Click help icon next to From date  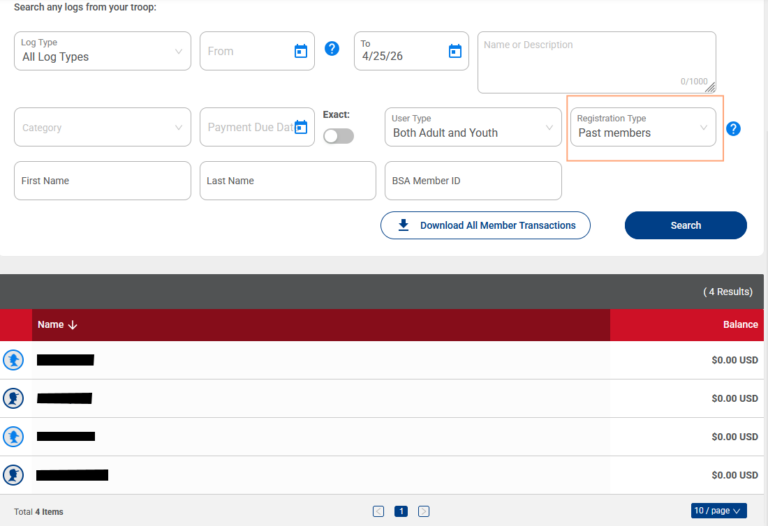pyautogui.click(x=332, y=48)
